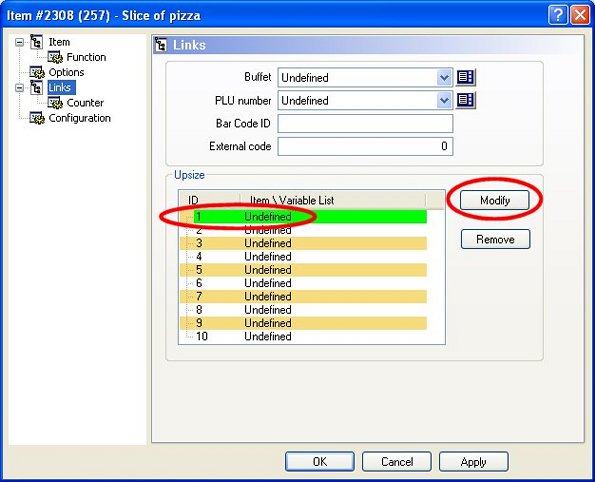Open the PLU number dropdown
This screenshot has height=482, width=595.
[444, 101]
